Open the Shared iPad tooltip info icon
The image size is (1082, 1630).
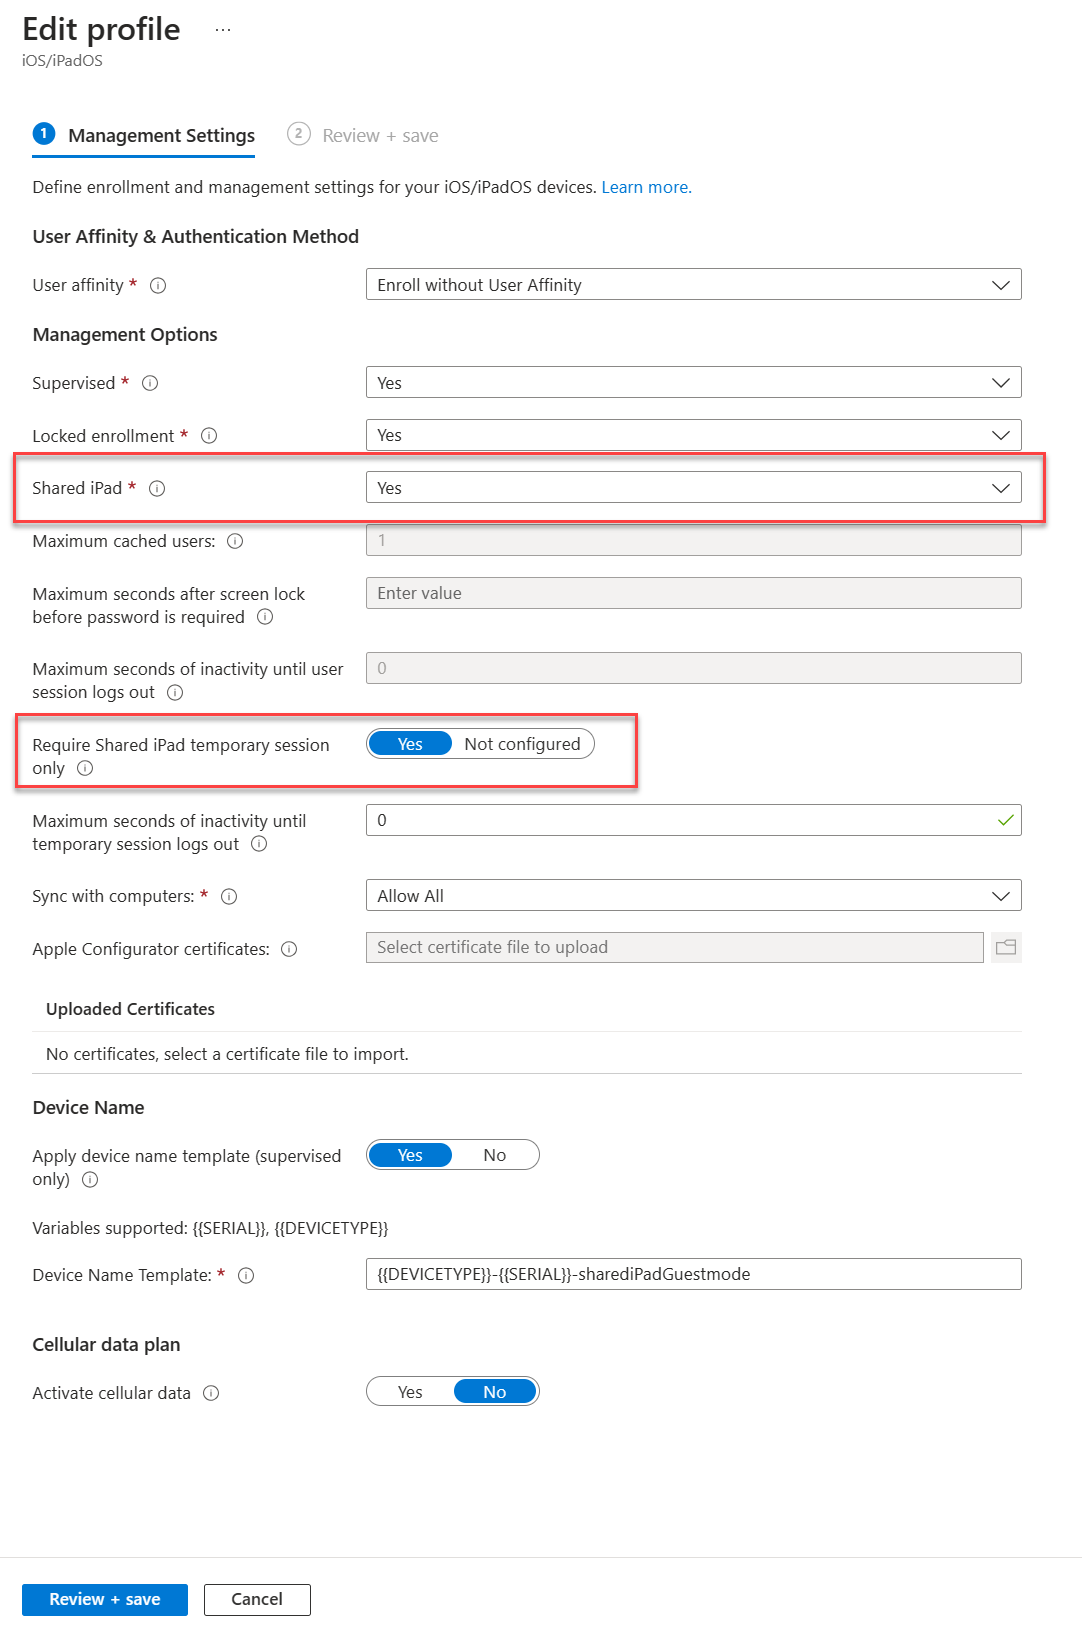click(157, 488)
